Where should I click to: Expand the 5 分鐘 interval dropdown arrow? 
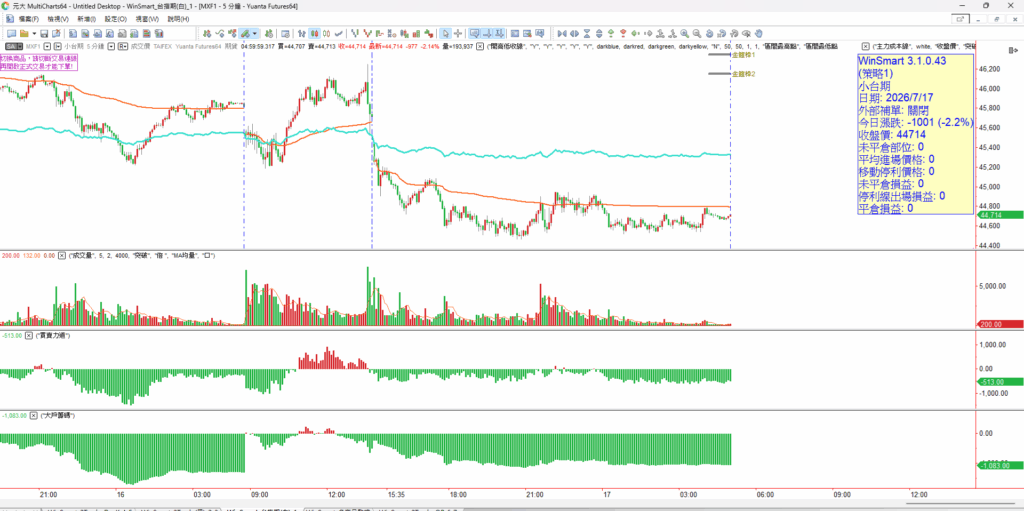(x=112, y=46)
